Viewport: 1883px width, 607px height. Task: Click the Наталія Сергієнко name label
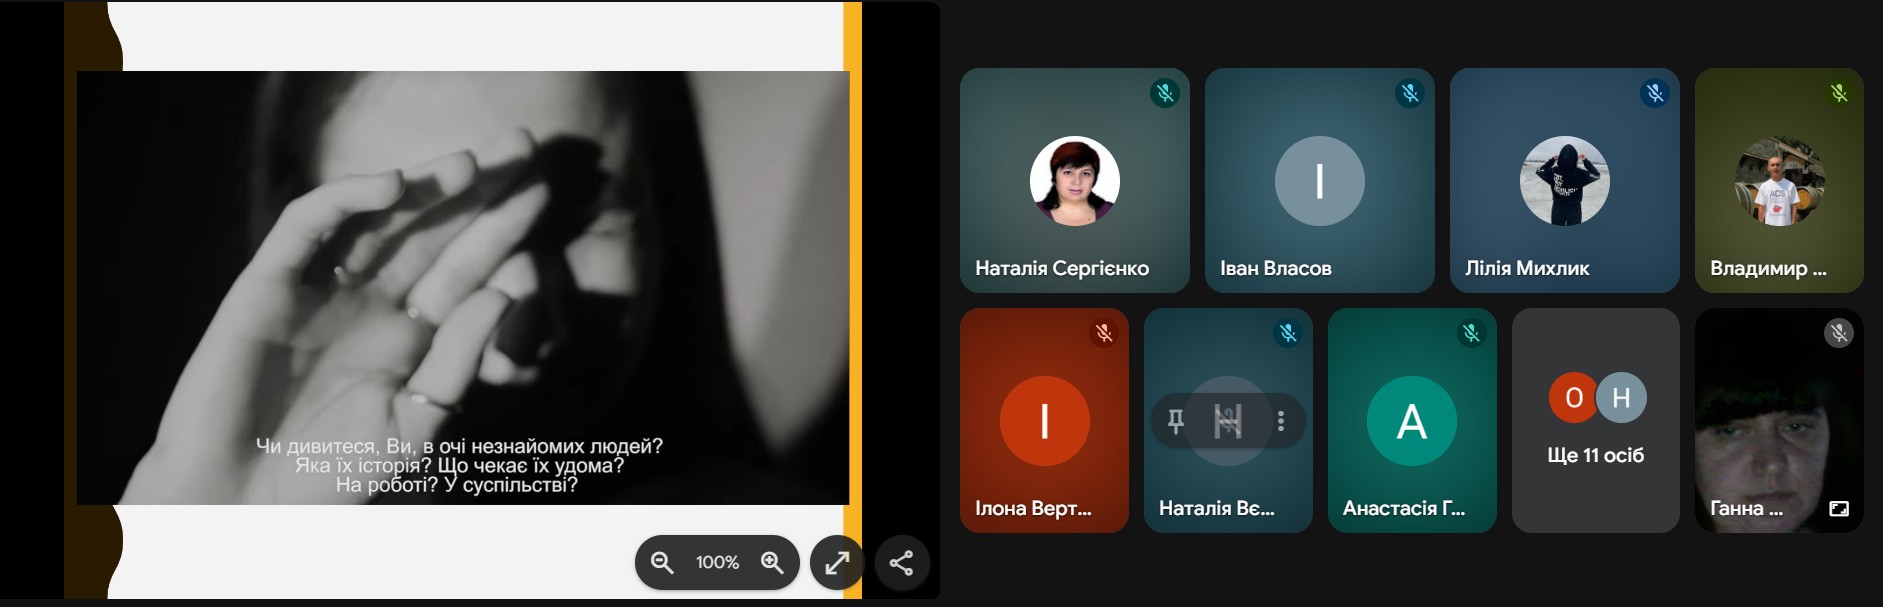coord(1061,268)
